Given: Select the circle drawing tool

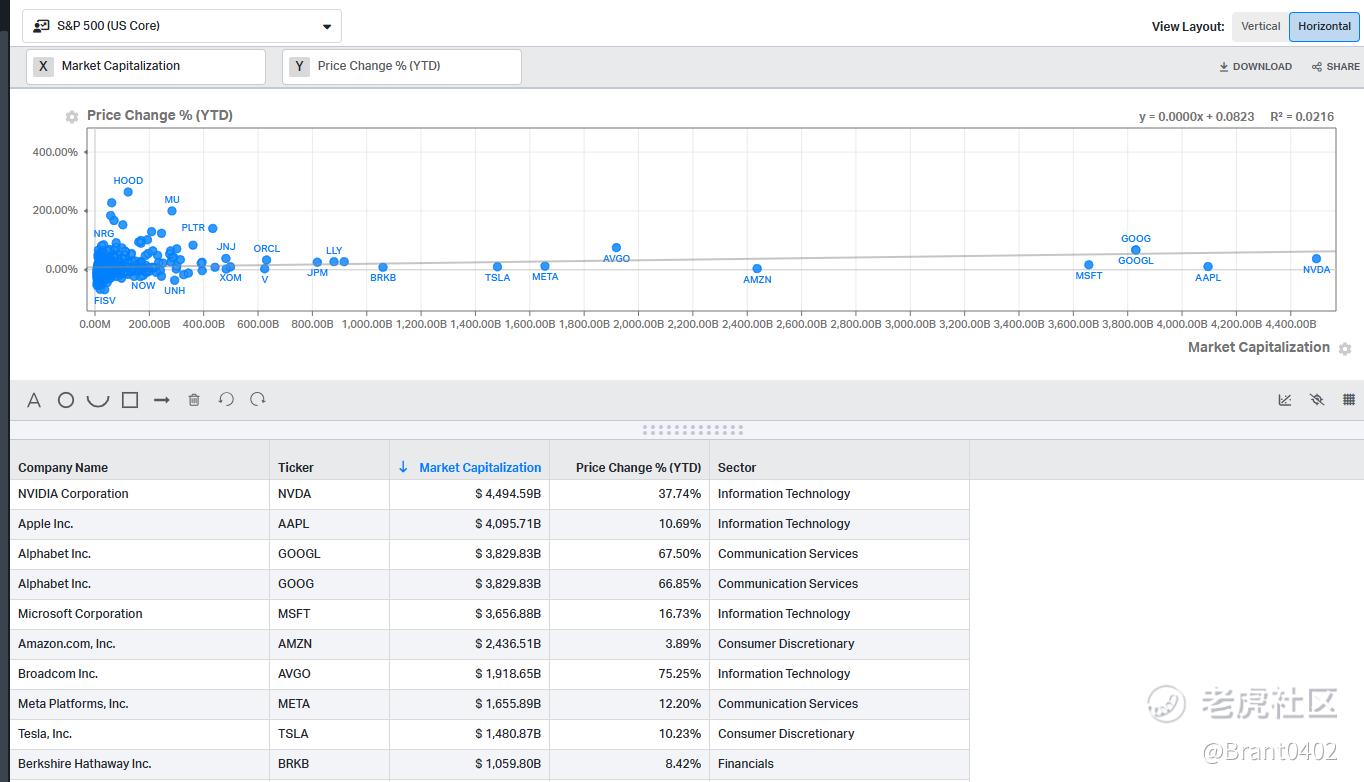Looking at the screenshot, I should [x=66, y=400].
